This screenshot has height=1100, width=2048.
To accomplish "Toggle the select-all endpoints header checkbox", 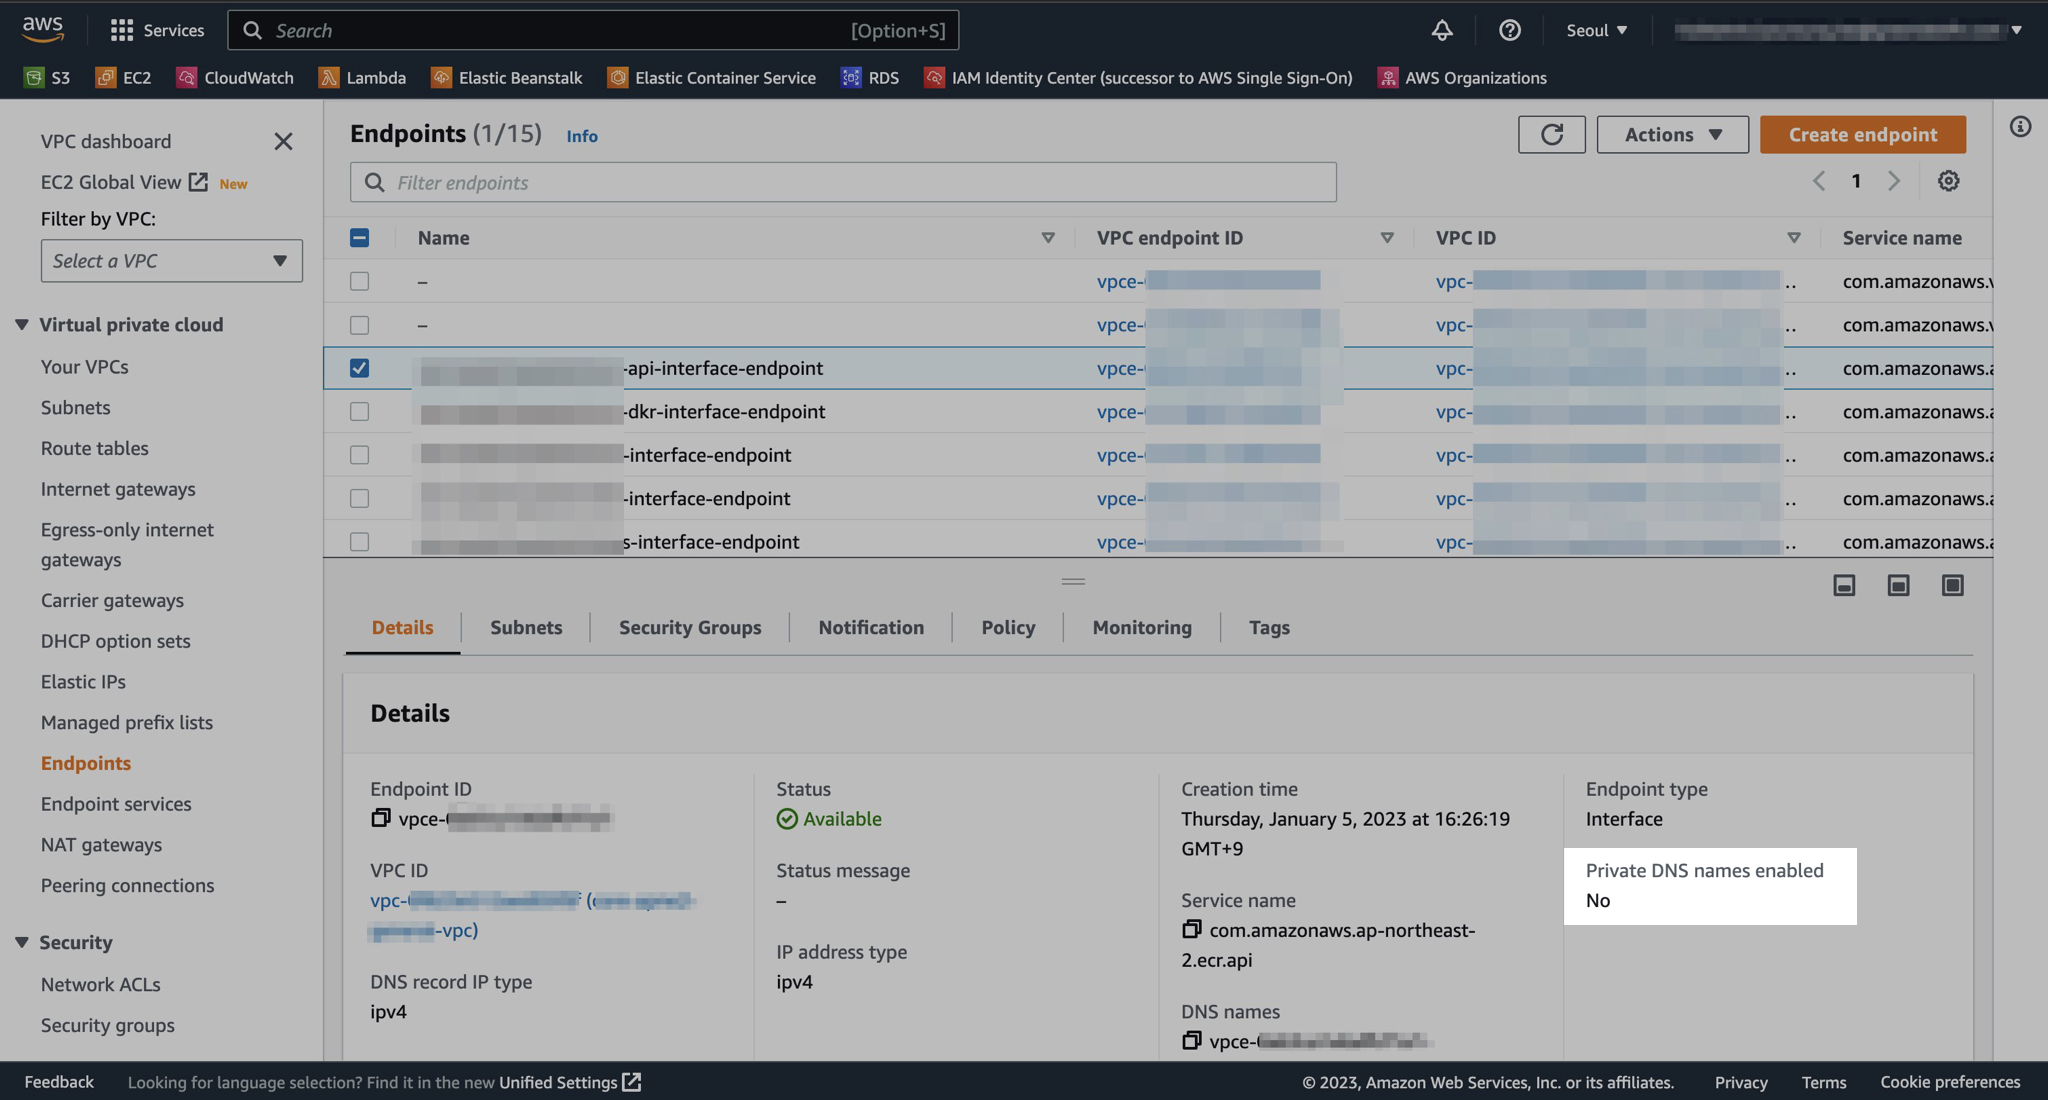I will point(359,237).
